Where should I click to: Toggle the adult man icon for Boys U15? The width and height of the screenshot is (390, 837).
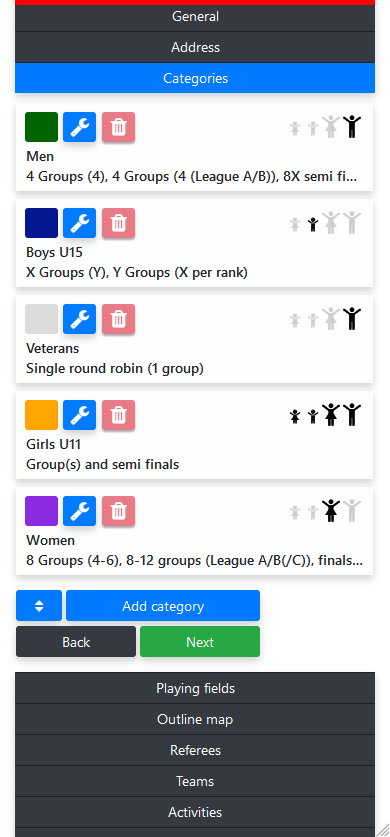(352, 223)
